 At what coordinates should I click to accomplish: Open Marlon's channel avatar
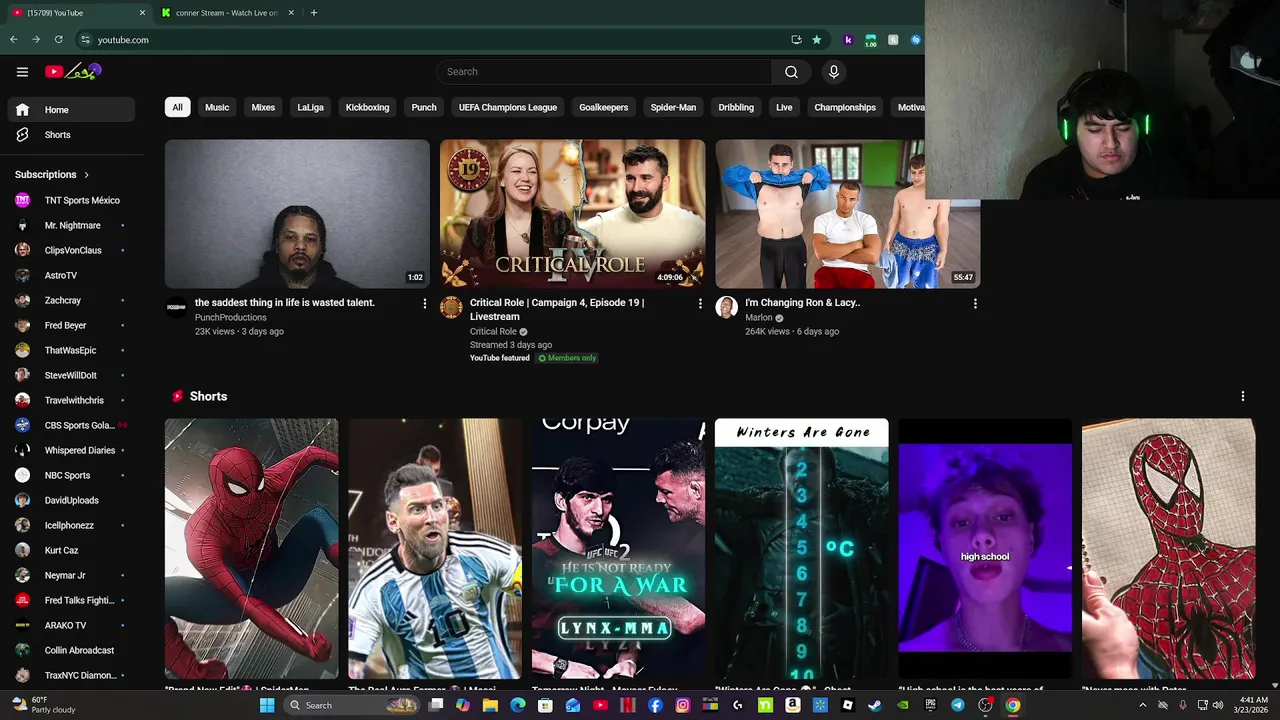pyautogui.click(x=726, y=307)
